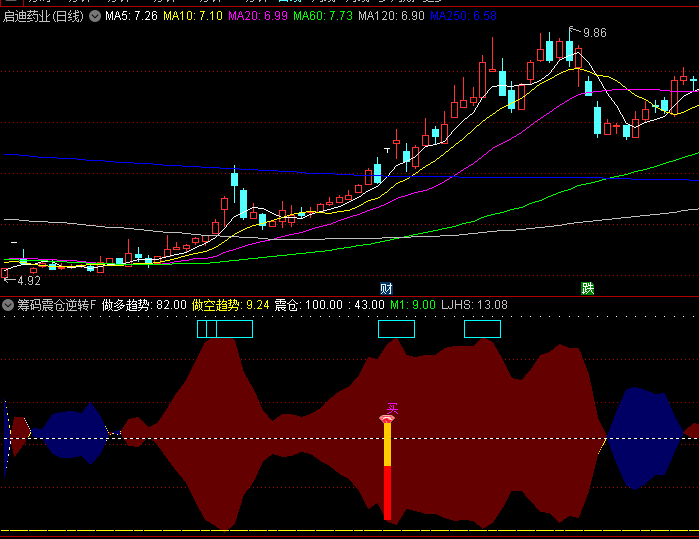The height and width of the screenshot is (539, 699).
Task: Click the yellow-red buy signal bar
Action: pos(387,470)
